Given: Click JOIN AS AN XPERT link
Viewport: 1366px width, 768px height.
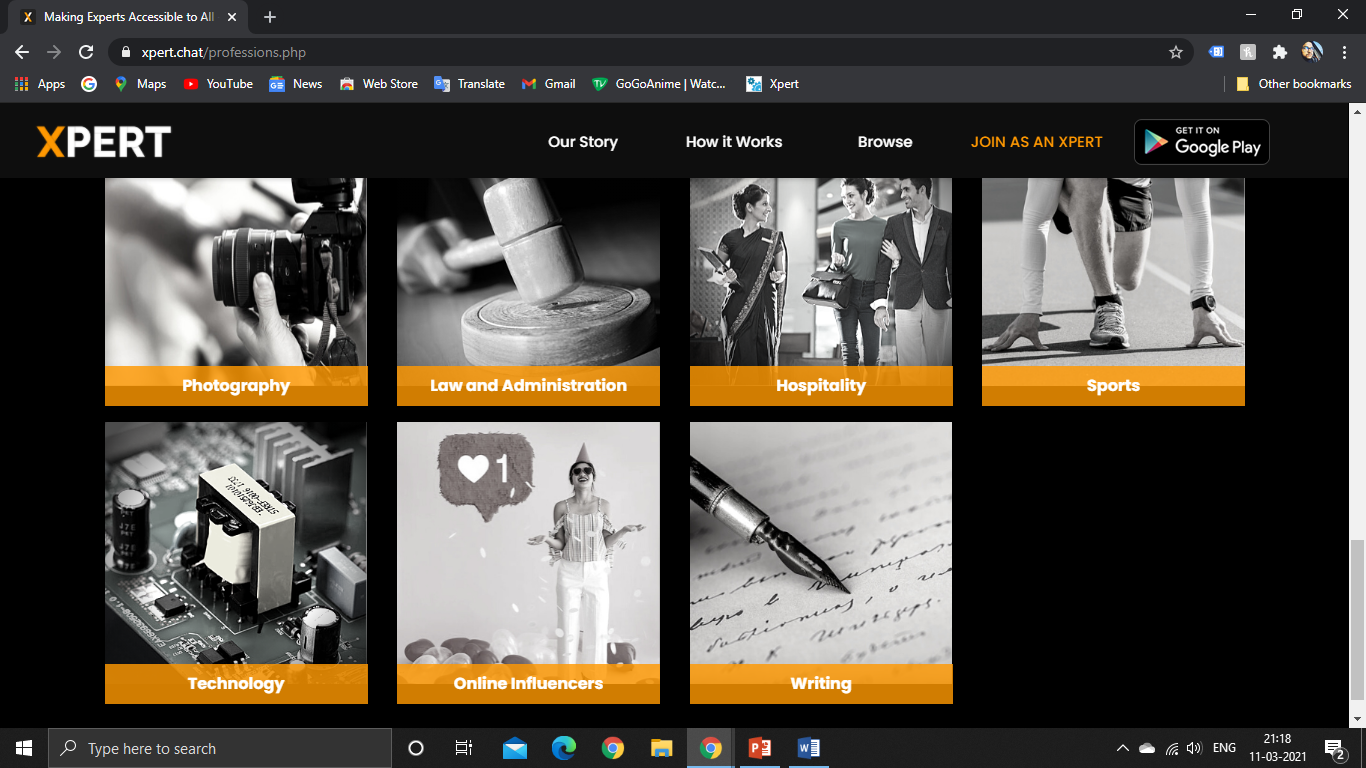Looking at the screenshot, I should coord(1036,142).
